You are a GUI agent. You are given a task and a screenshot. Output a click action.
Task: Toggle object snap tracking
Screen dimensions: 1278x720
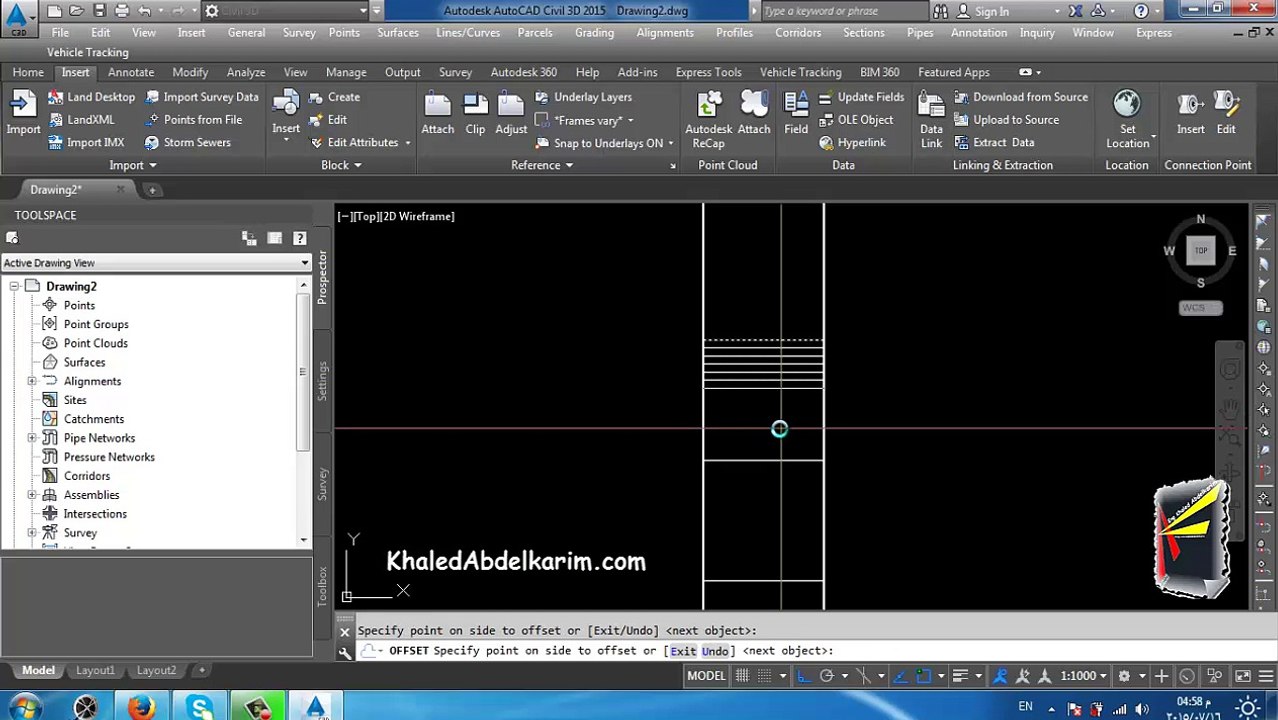898,676
